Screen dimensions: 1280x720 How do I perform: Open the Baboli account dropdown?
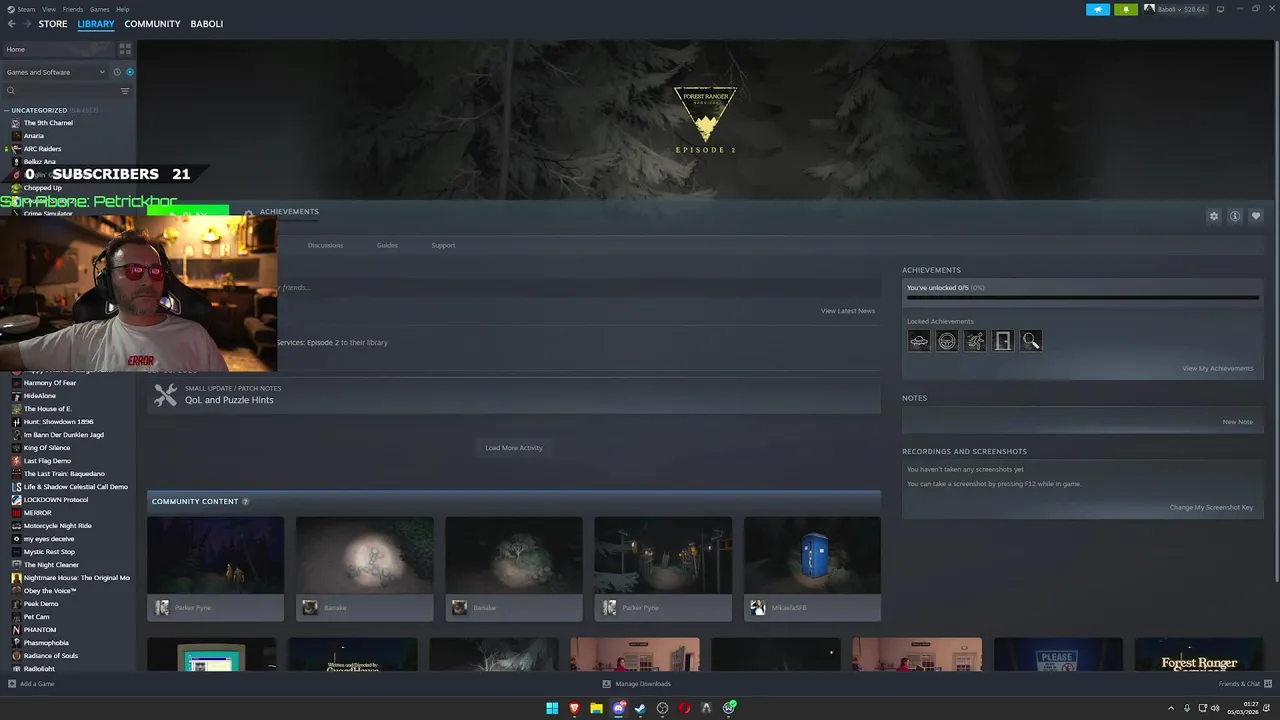1175,9
